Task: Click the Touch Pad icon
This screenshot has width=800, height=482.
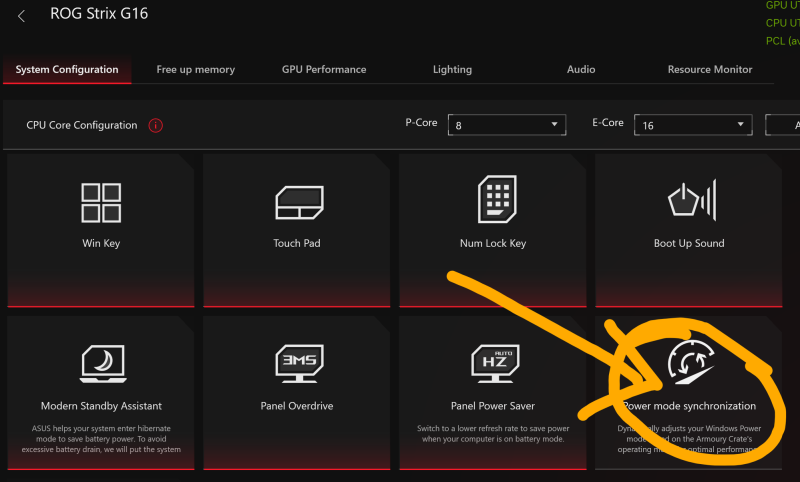Action: pos(299,202)
